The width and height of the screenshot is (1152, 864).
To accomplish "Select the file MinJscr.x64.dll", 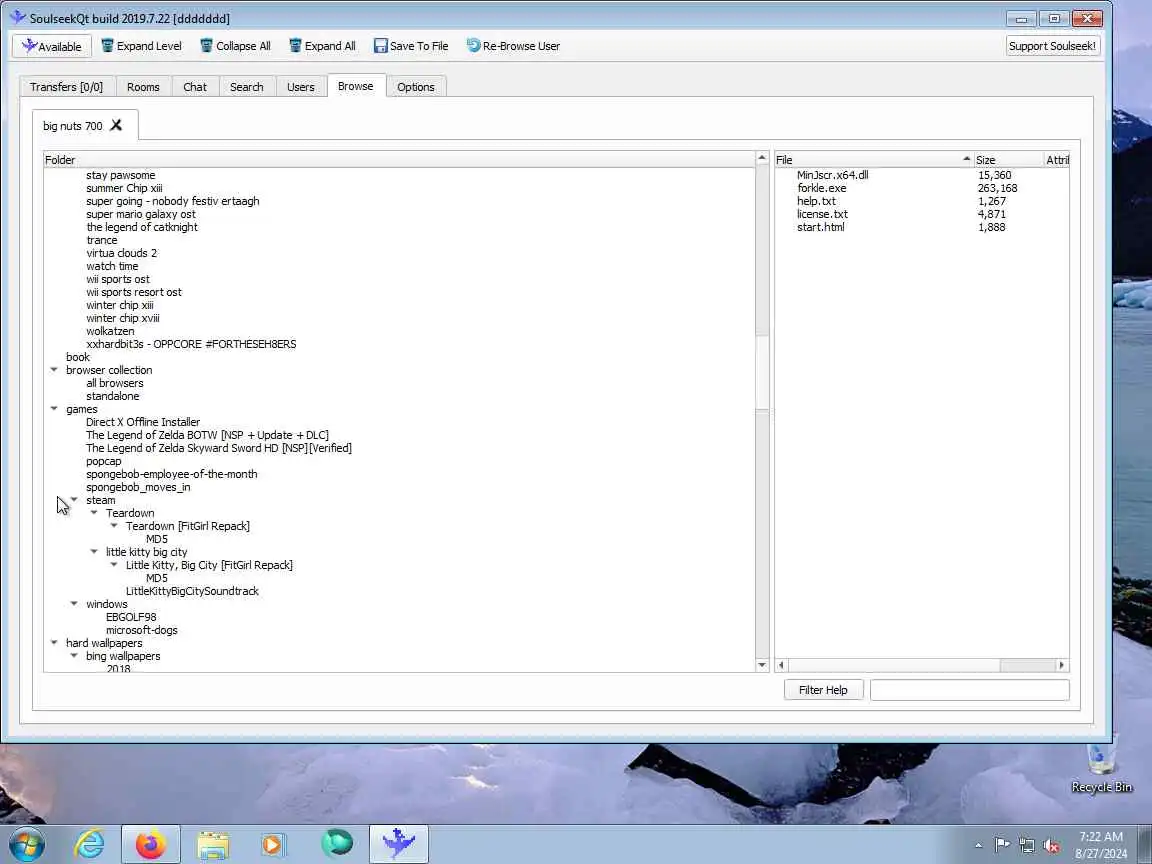I will click(832, 175).
